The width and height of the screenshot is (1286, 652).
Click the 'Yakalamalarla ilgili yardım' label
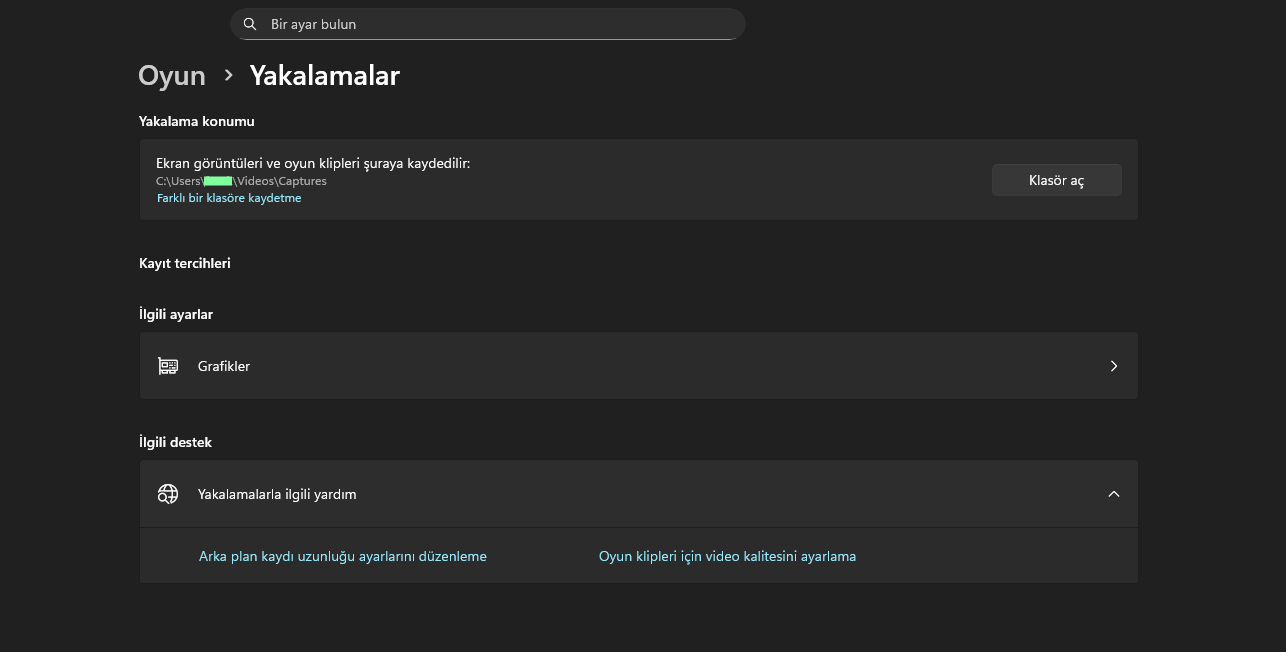point(277,494)
